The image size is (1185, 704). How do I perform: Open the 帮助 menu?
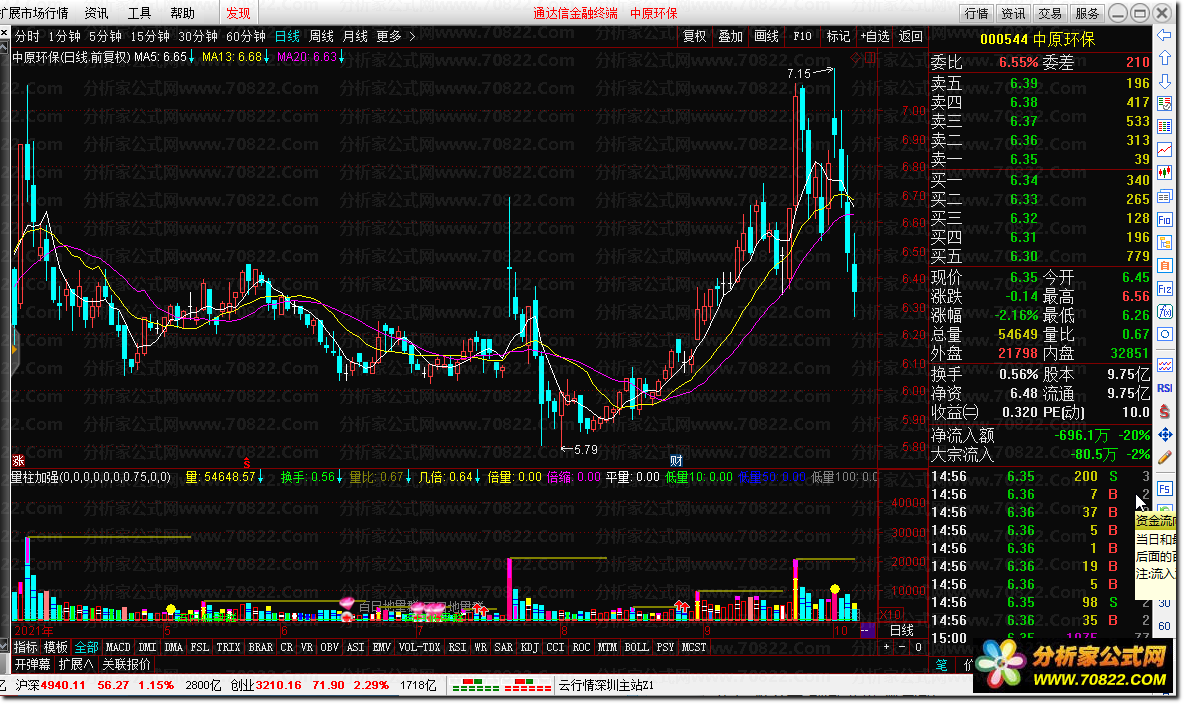[182, 13]
